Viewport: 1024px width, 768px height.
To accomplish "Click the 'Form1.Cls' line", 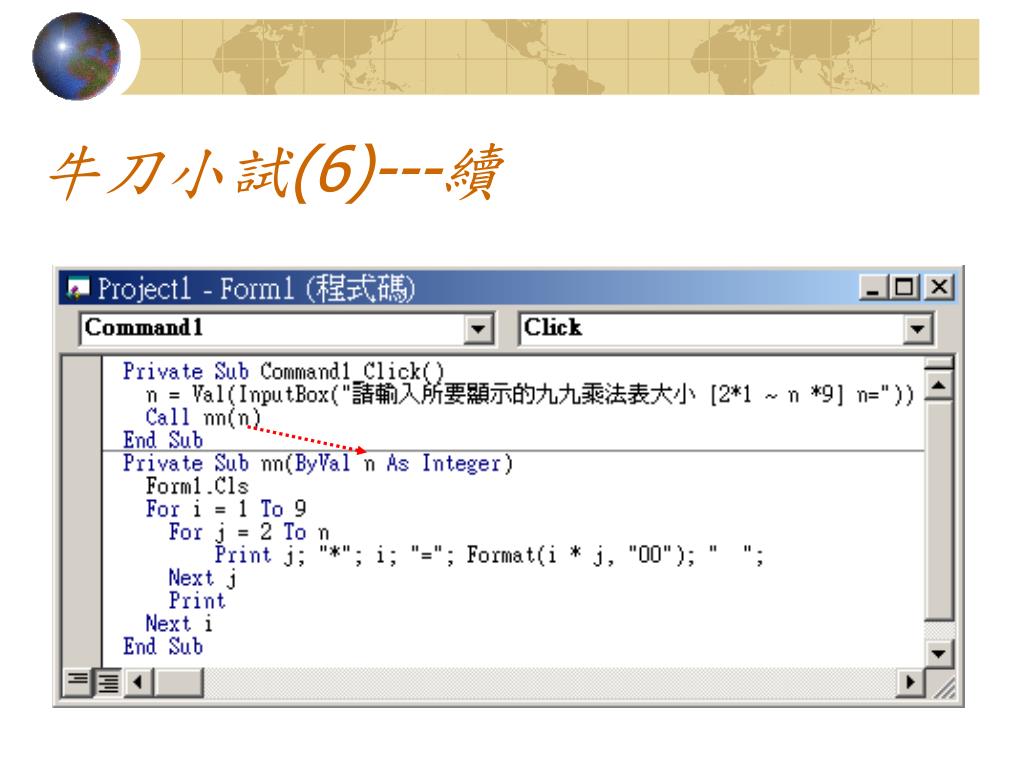I will point(197,486).
